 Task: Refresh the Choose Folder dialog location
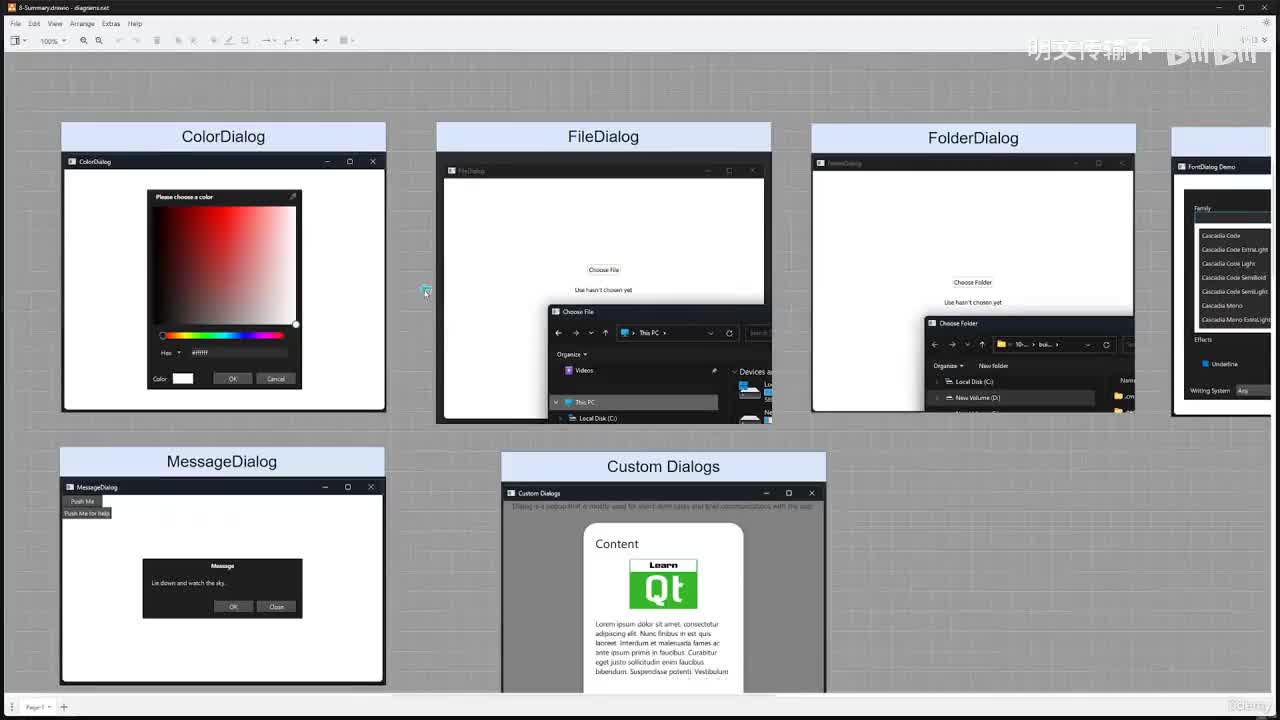(1106, 344)
